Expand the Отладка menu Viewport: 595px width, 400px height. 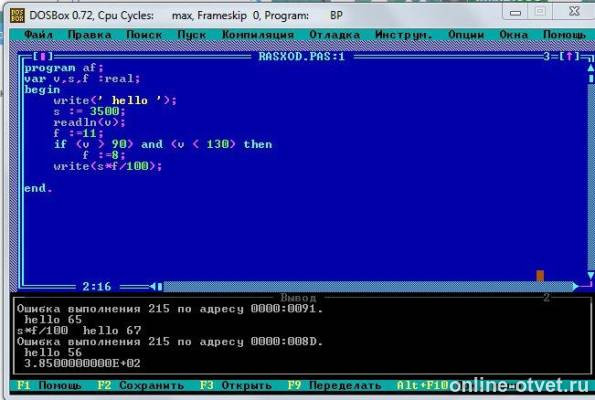tap(335, 35)
